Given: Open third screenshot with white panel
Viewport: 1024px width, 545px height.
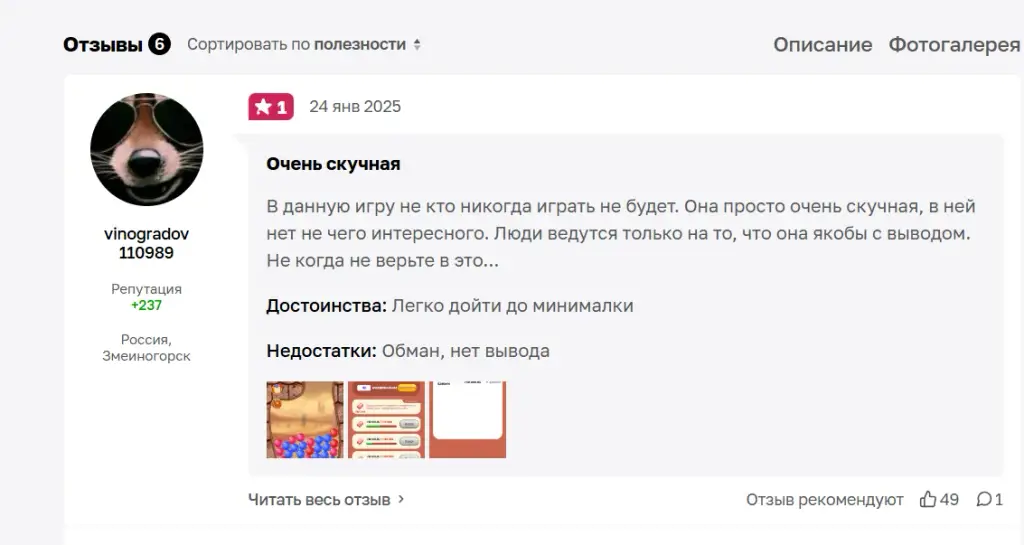Looking at the screenshot, I should [x=468, y=420].
